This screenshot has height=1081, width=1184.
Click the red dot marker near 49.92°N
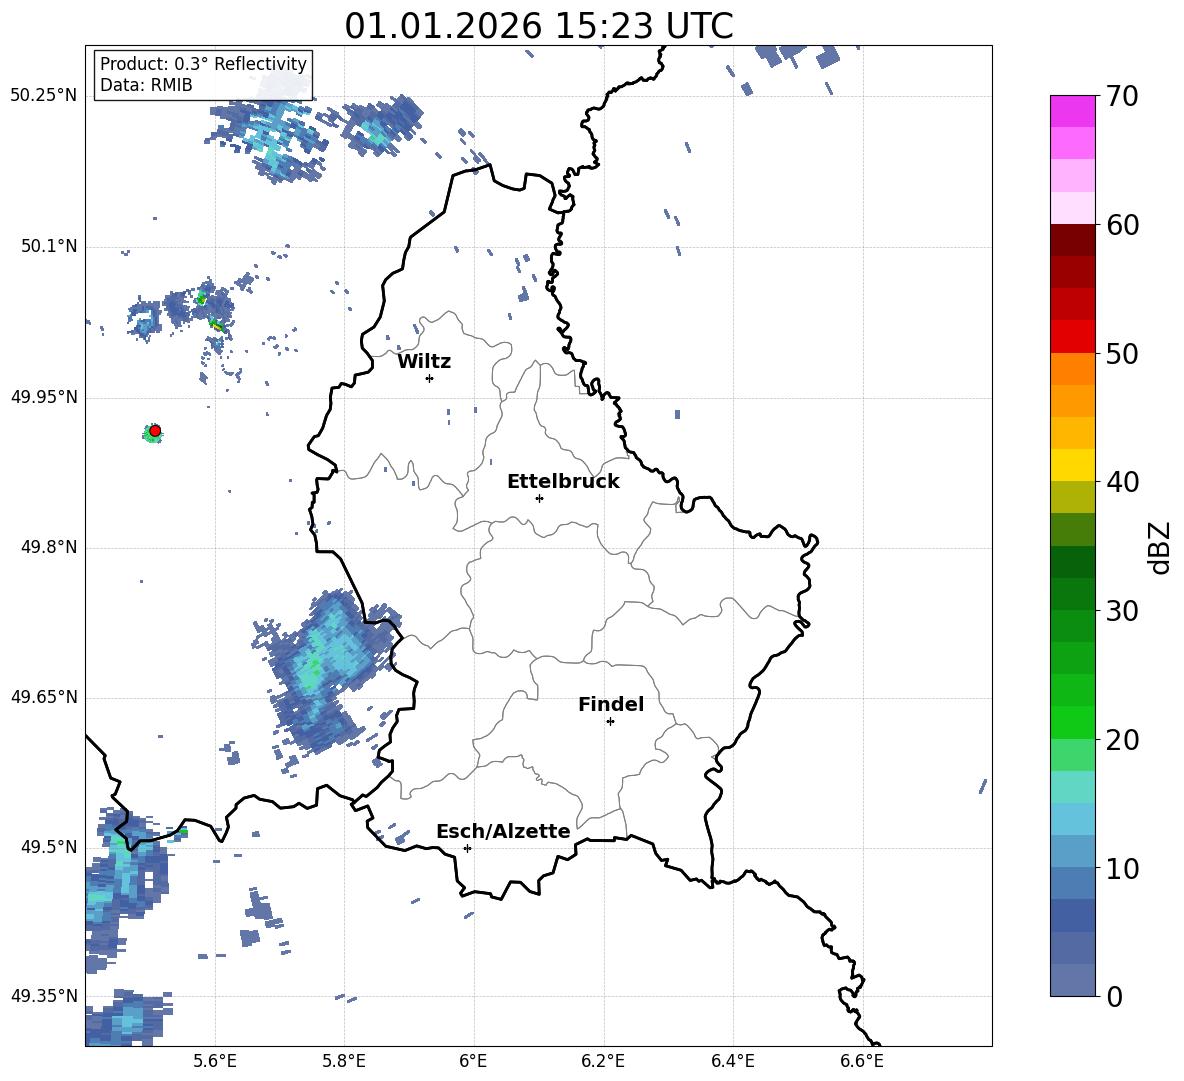point(155,431)
